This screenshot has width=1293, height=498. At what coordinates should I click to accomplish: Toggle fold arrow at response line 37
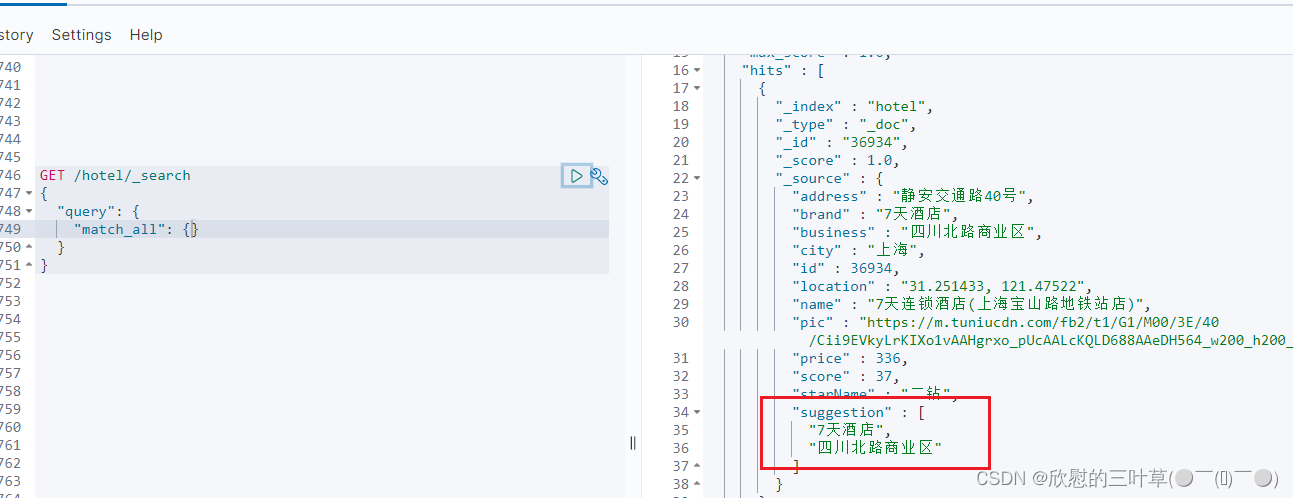coord(697,466)
